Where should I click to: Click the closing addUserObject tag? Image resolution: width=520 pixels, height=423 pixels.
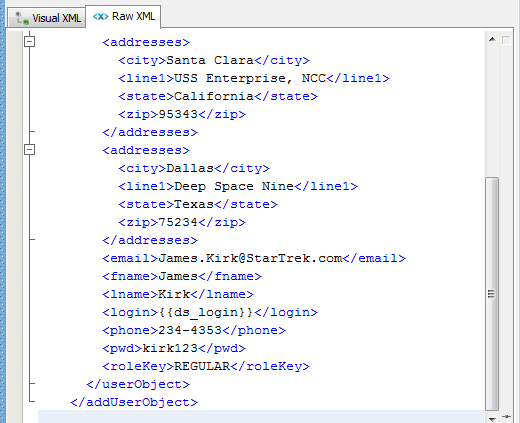(134, 402)
